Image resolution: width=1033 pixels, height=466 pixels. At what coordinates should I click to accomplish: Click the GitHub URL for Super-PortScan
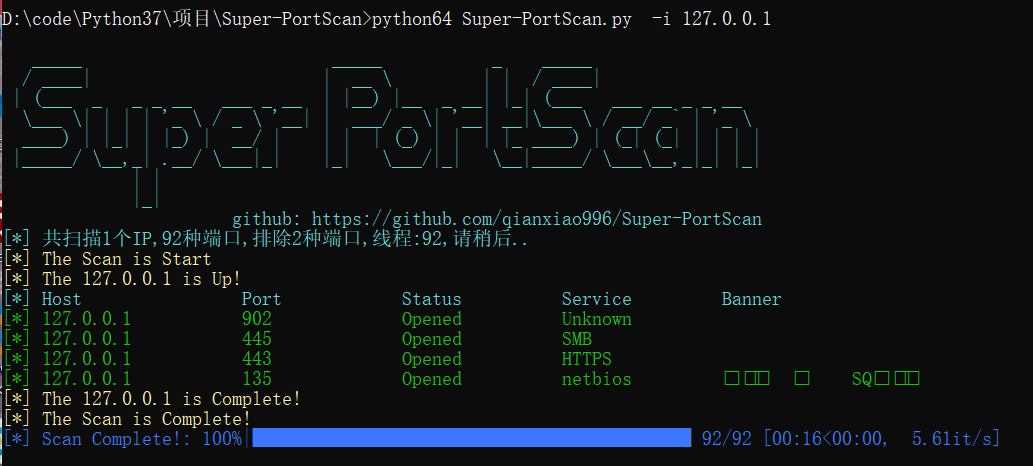click(x=536, y=219)
